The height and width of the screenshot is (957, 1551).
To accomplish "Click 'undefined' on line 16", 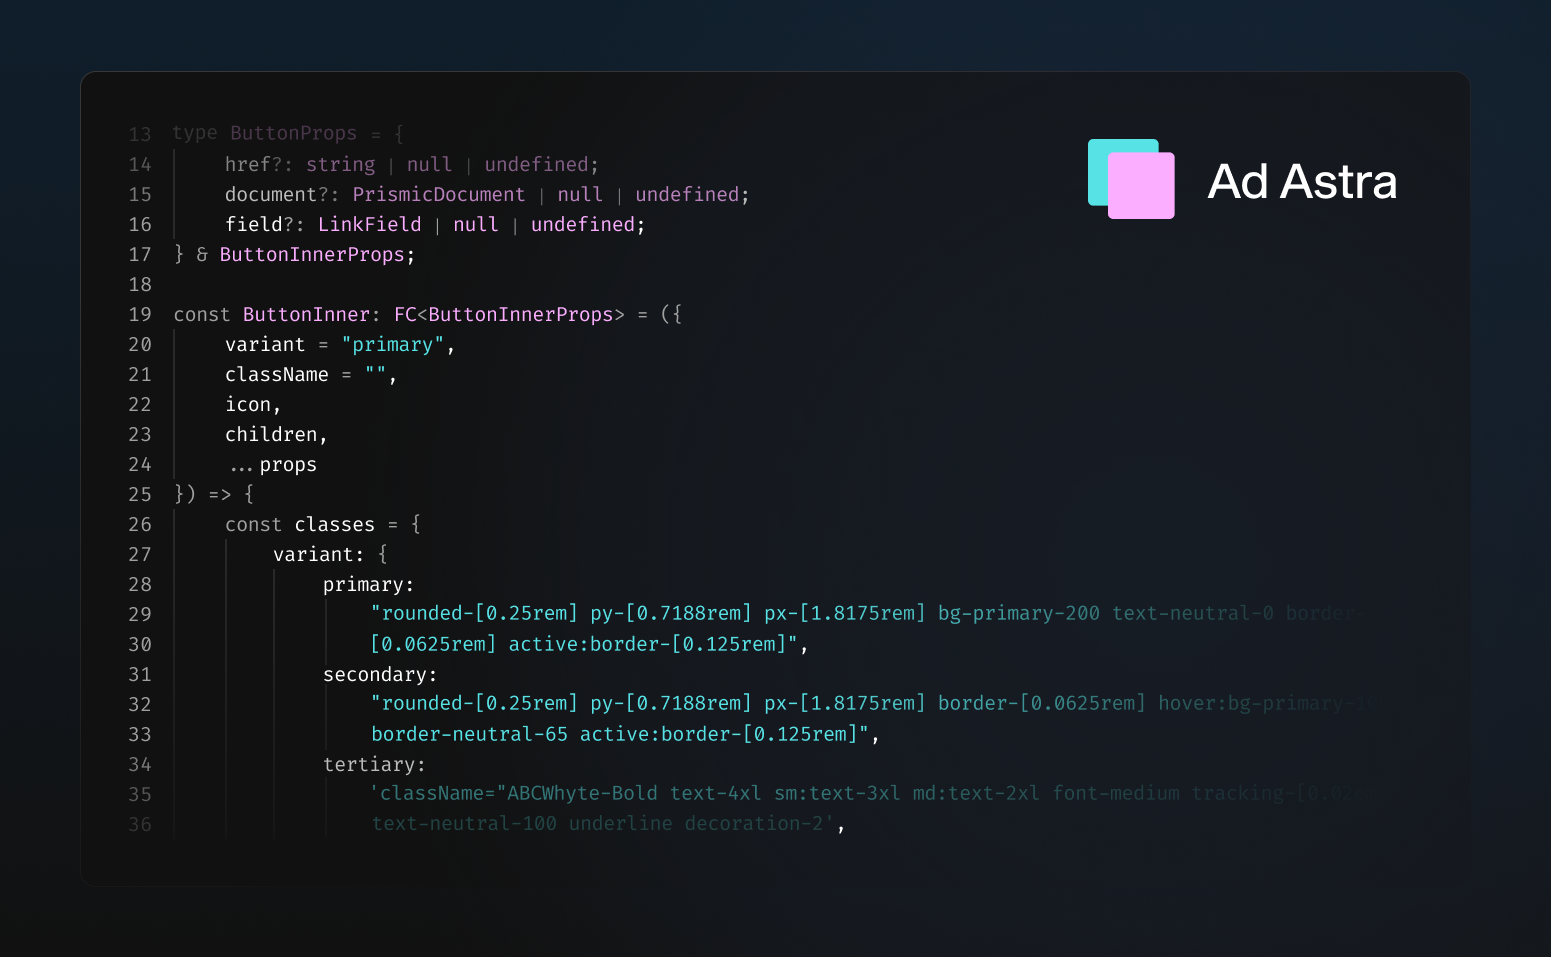I will click(x=583, y=224).
